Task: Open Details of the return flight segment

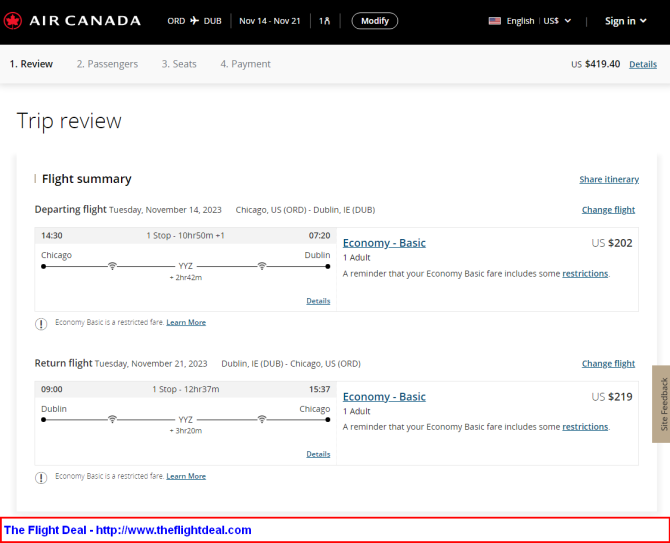Action: click(318, 454)
